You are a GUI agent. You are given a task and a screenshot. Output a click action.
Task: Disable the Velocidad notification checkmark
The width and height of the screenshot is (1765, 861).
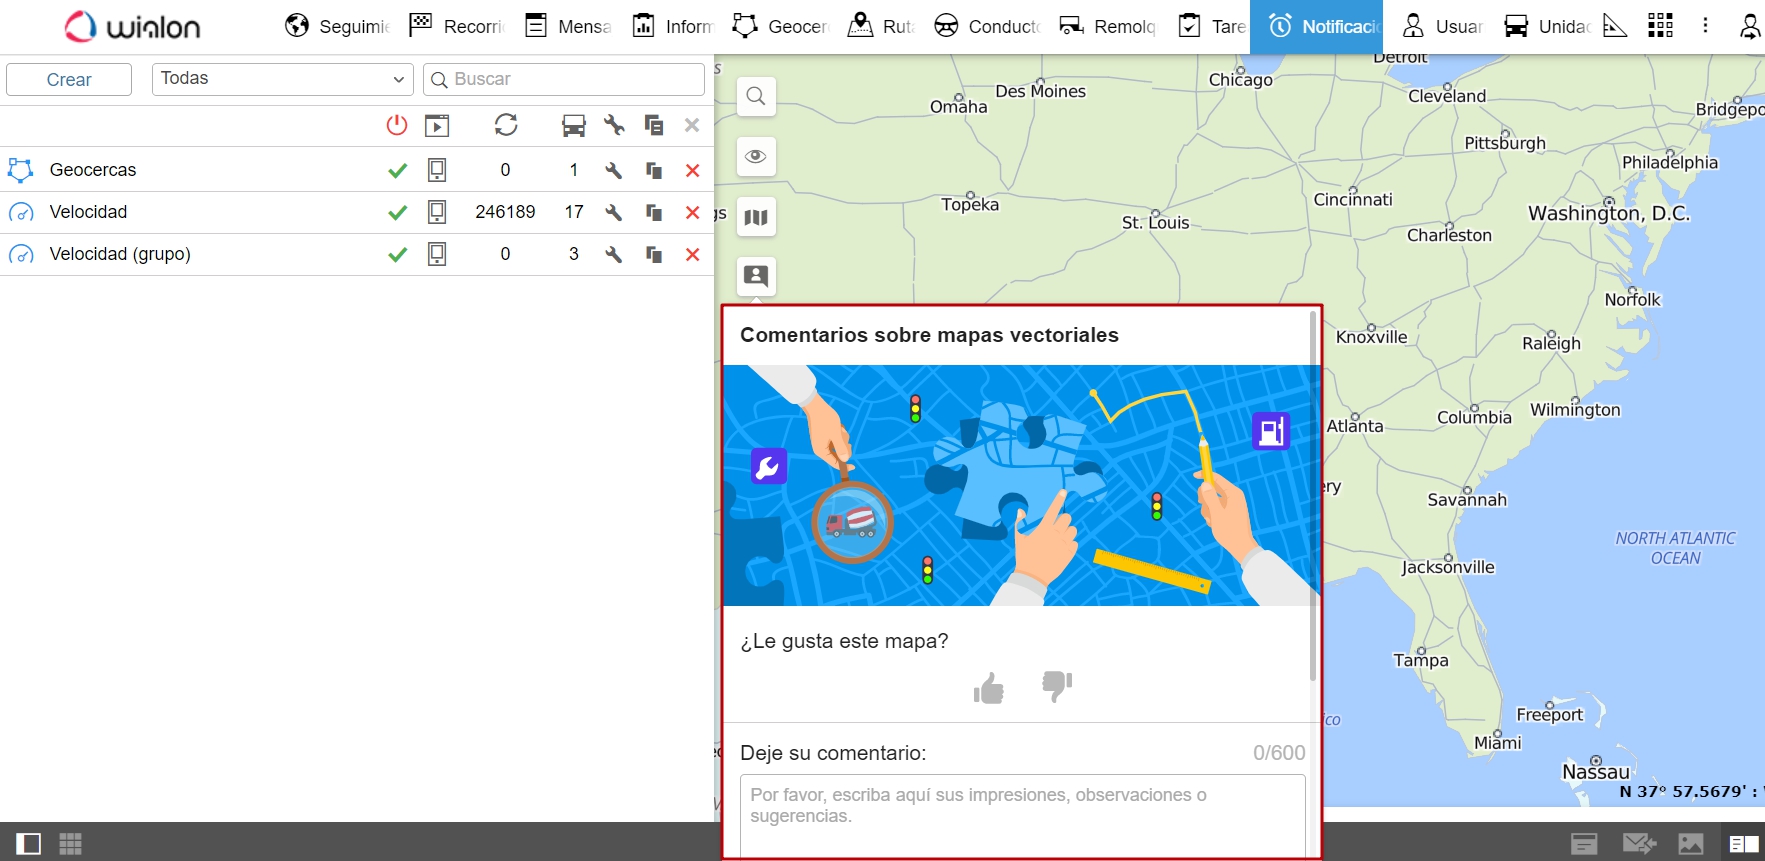coord(397,212)
